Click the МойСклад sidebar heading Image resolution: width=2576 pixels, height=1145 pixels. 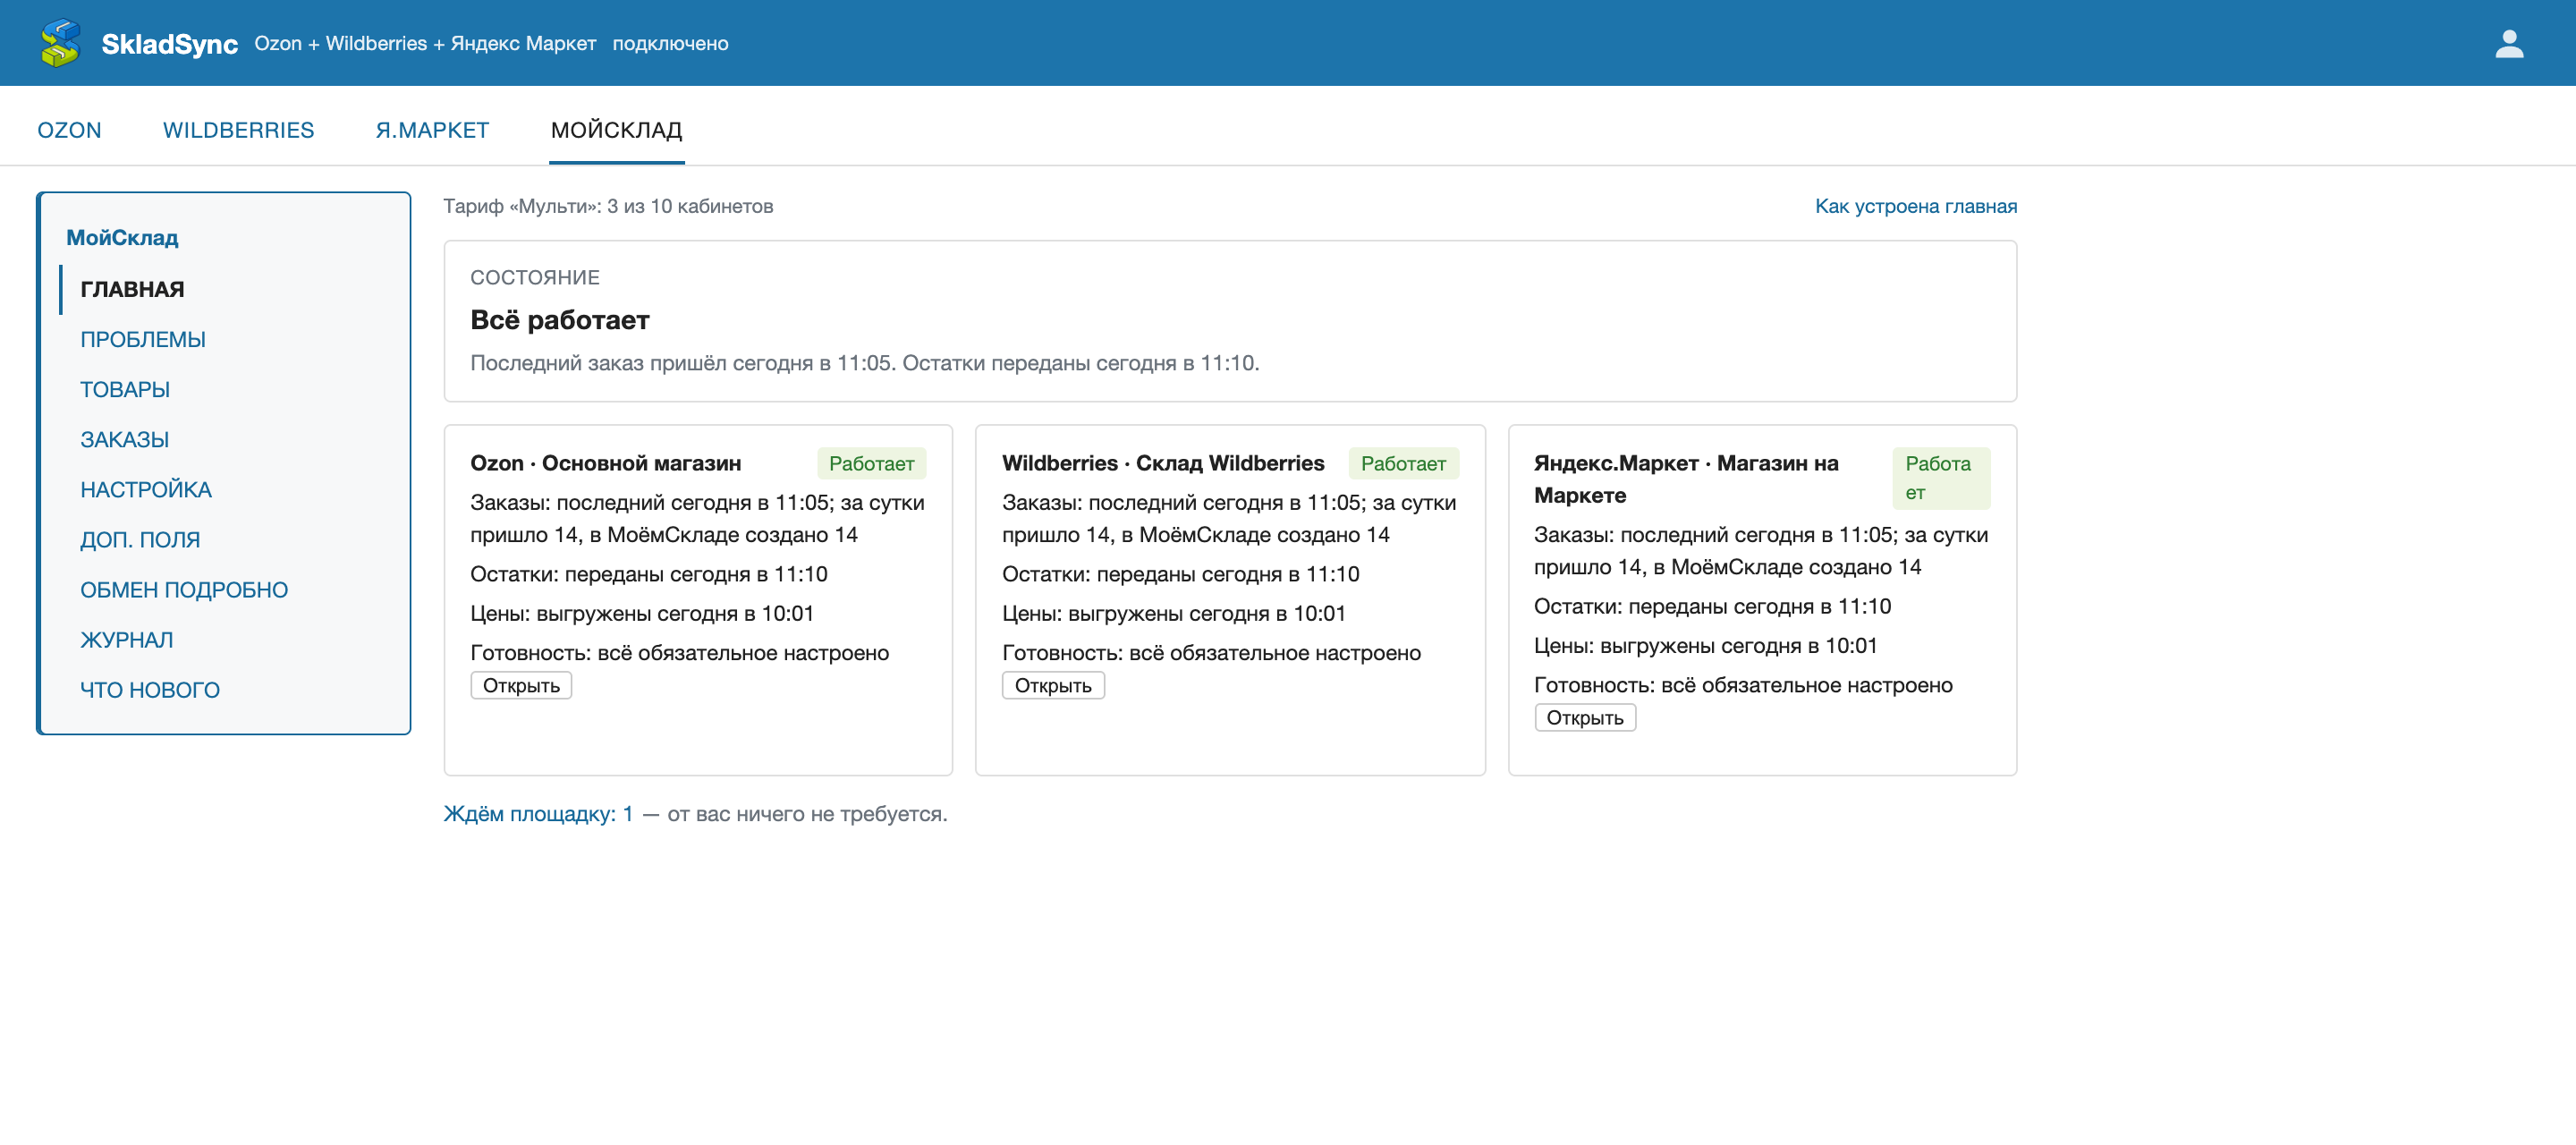click(122, 237)
